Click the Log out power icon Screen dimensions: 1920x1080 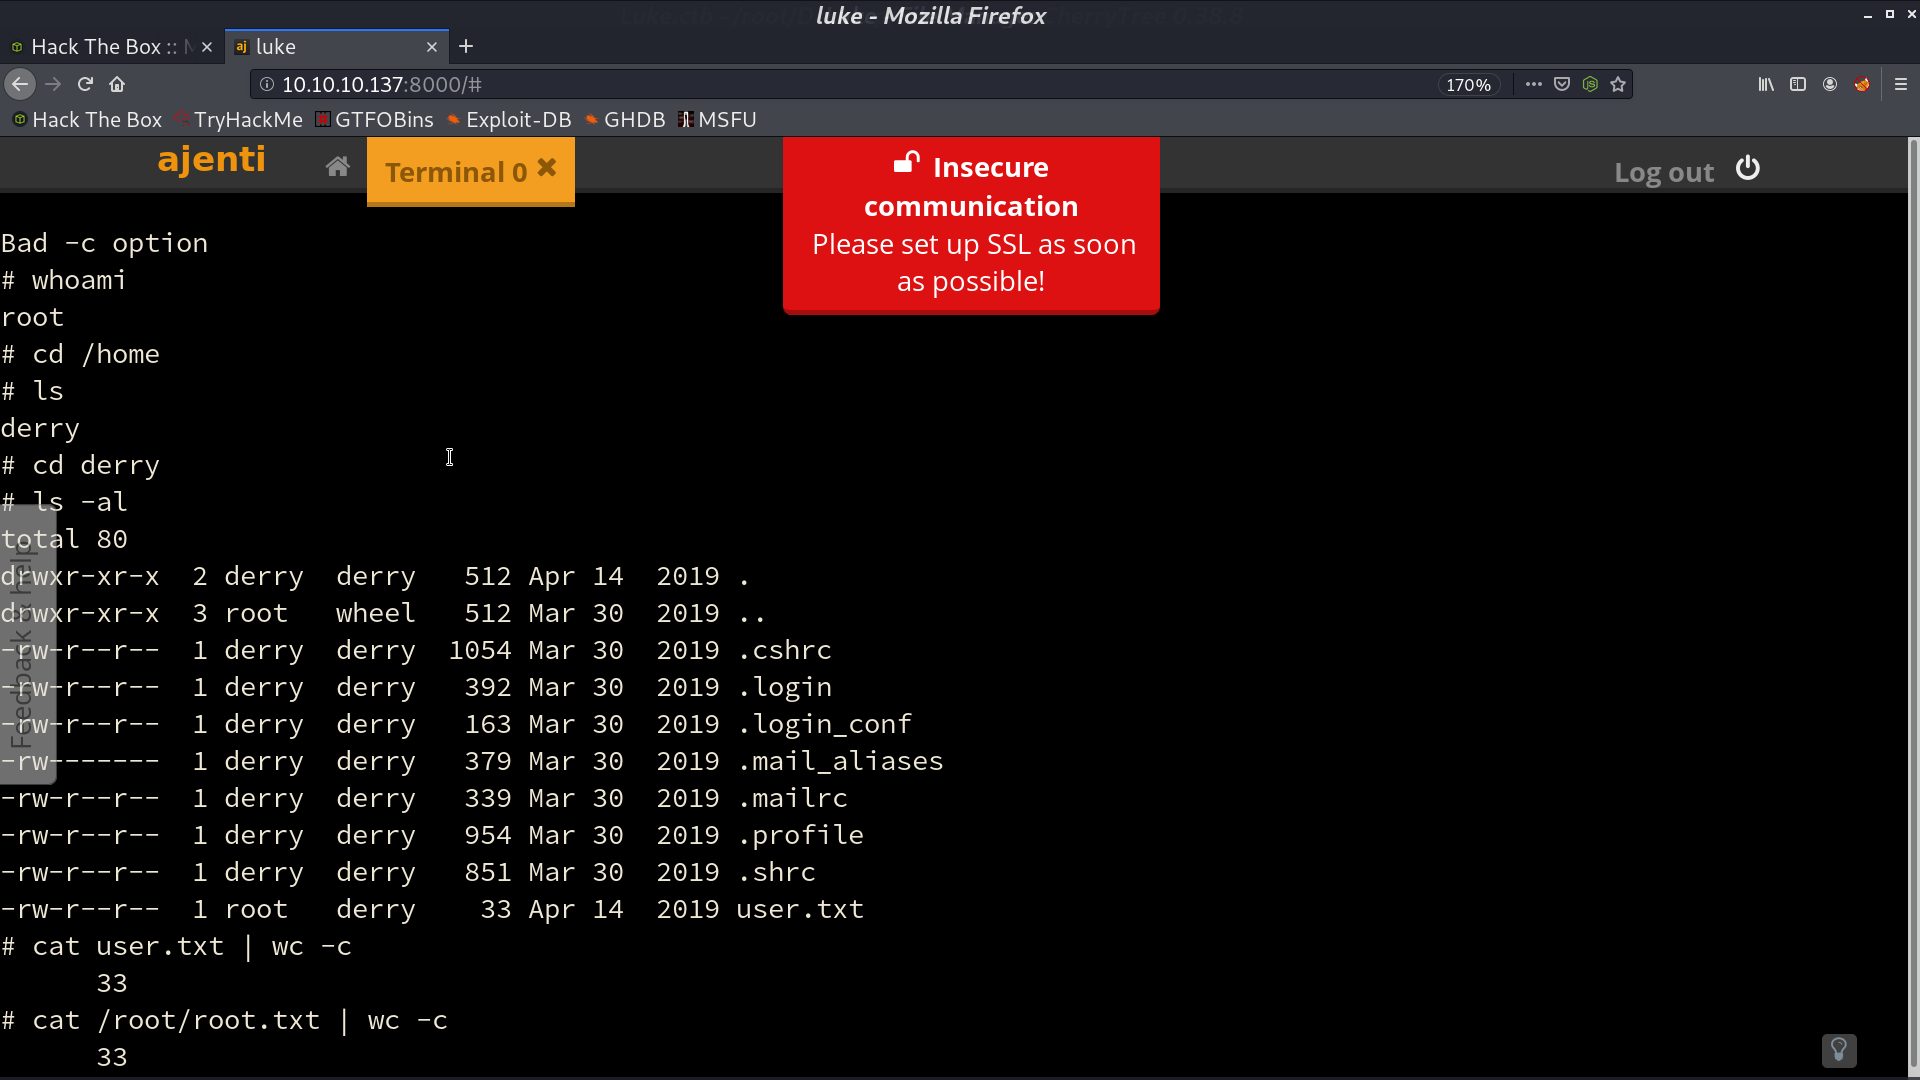(1748, 168)
